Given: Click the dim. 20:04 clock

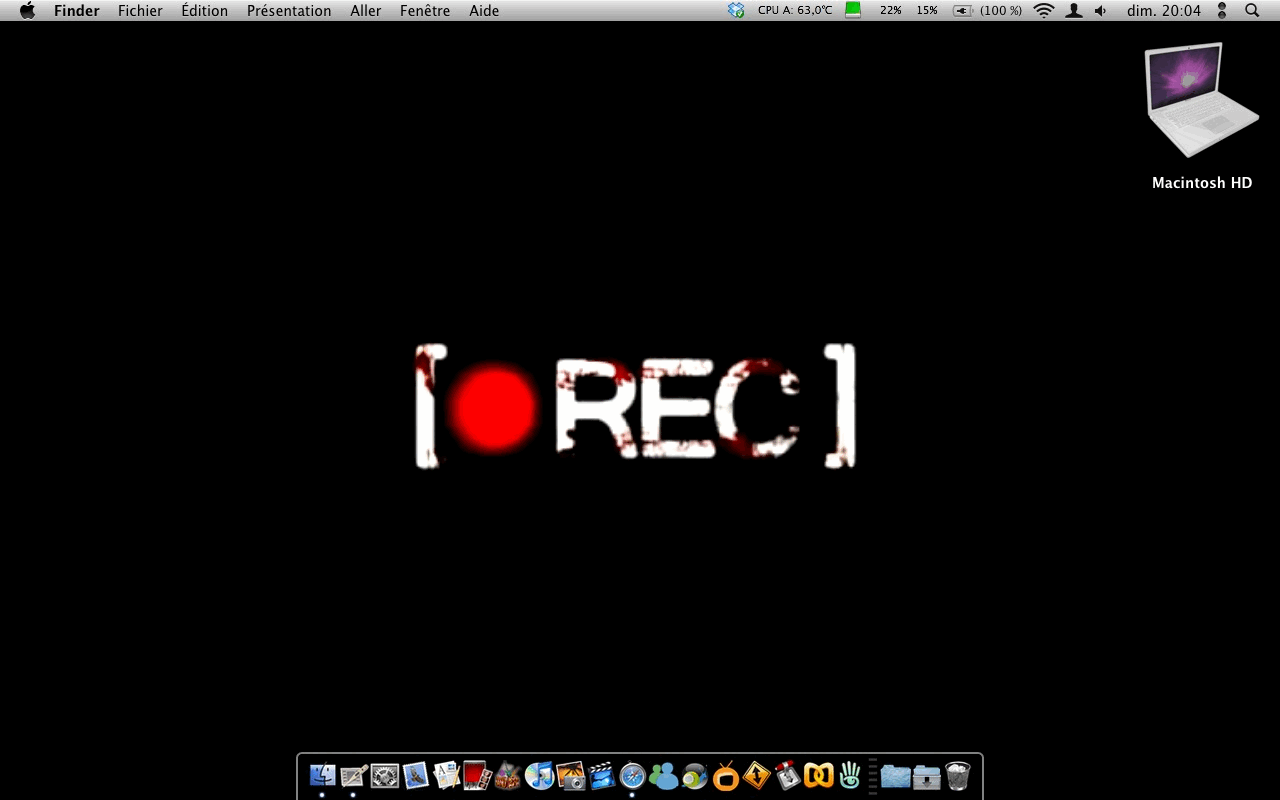Looking at the screenshot, I should tap(1164, 11).
